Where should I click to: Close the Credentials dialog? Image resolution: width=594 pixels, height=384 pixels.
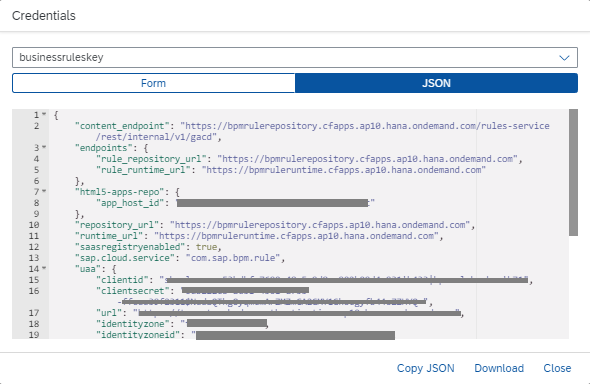(x=557, y=368)
